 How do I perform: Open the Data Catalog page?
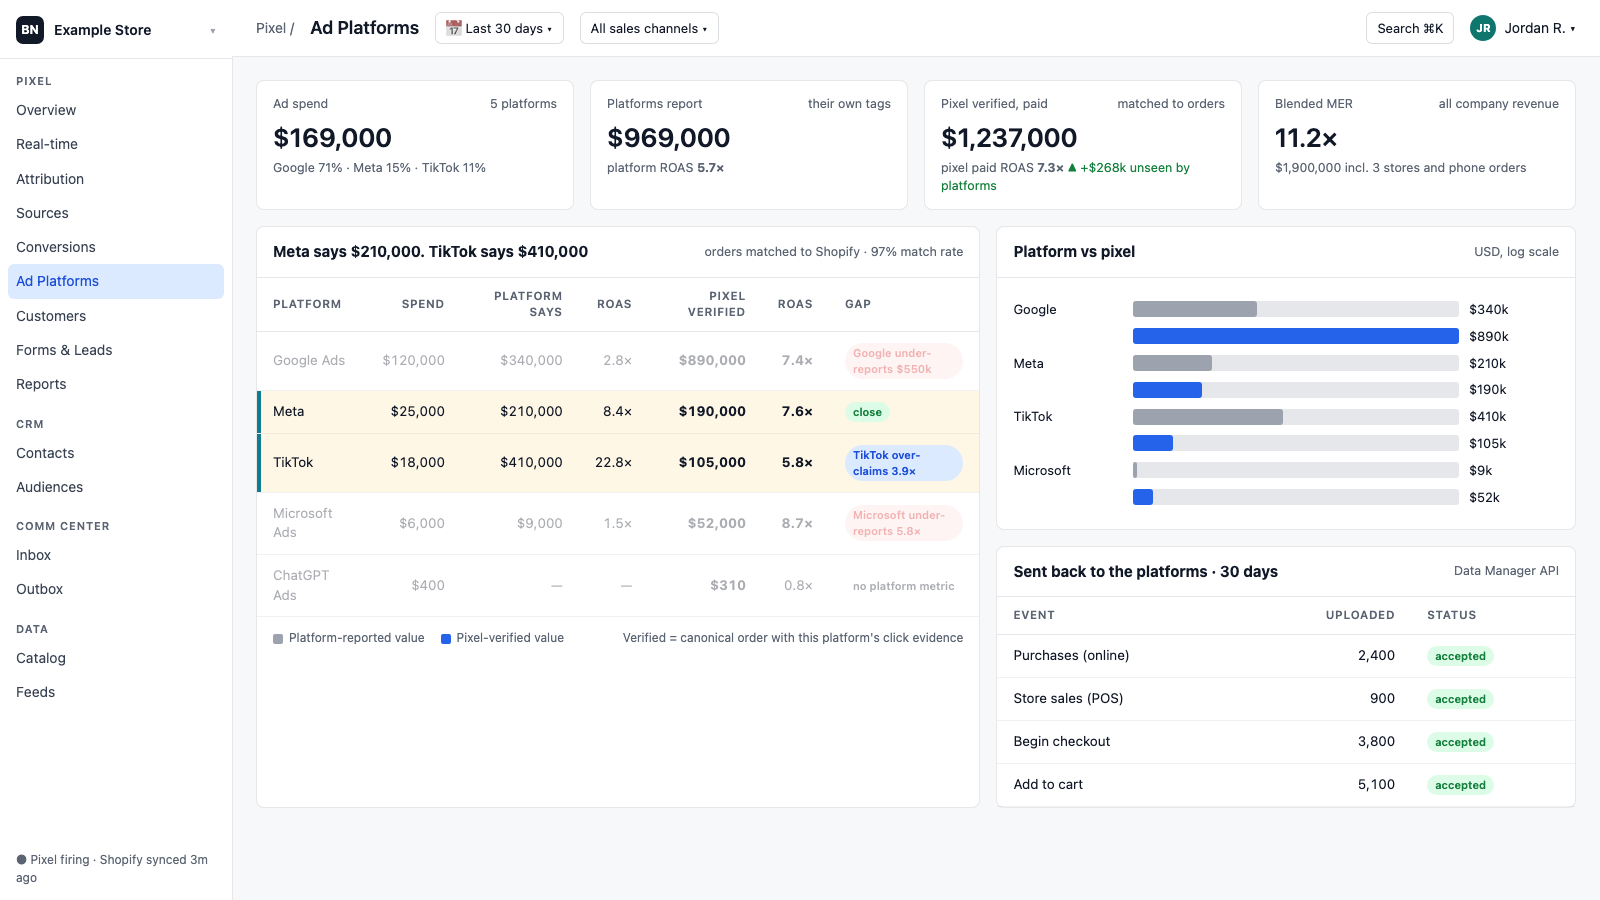tap(116, 658)
